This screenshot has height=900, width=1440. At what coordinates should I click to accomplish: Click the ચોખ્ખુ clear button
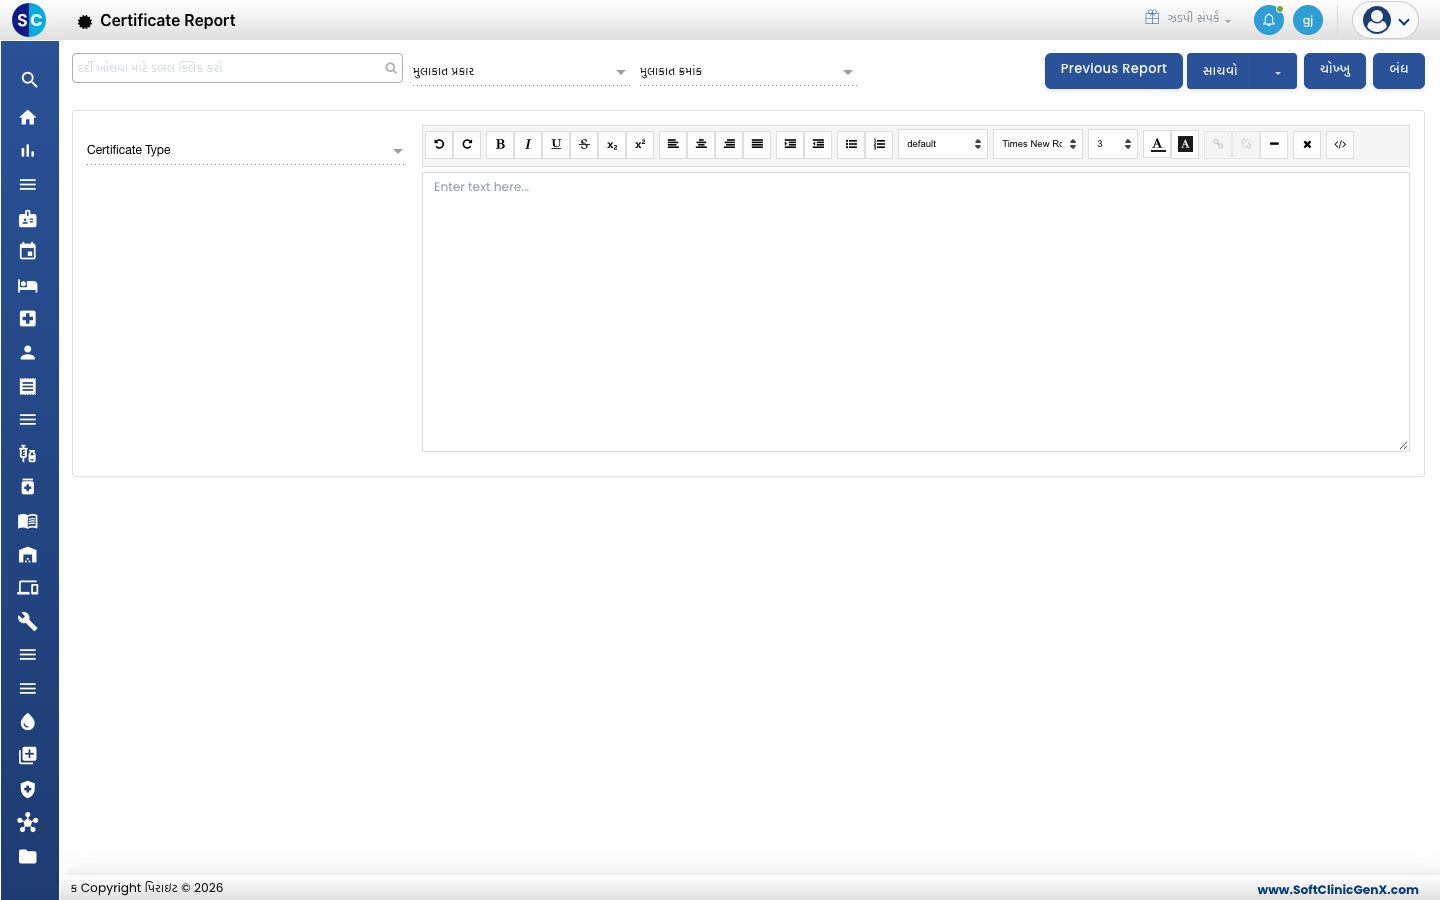tap(1335, 71)
